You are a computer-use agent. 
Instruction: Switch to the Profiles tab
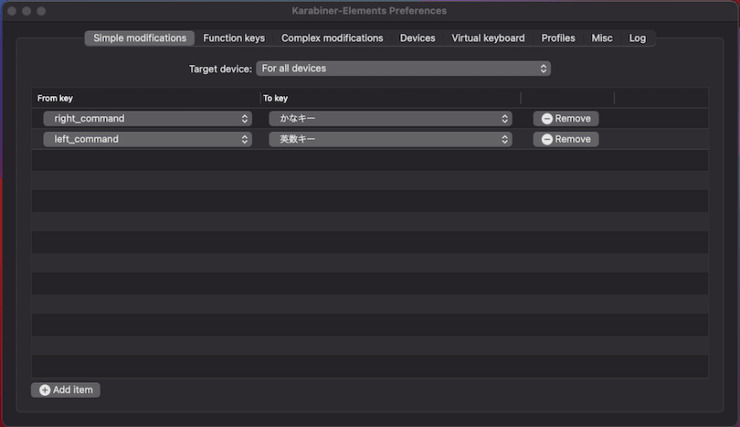coord(558,38)
